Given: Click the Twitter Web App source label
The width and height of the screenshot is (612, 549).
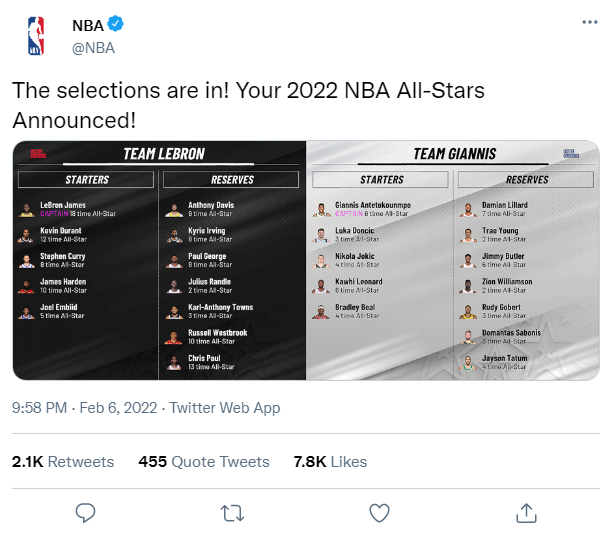Looking at the screenshot, I should [x=225, y=408].
